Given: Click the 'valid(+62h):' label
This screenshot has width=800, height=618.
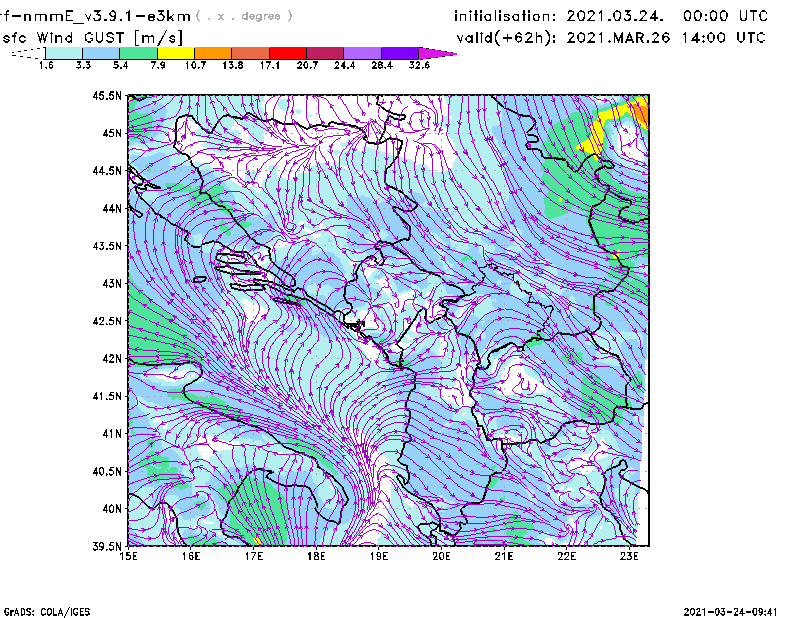Looking at the screenshot, I should click(506, 38).
